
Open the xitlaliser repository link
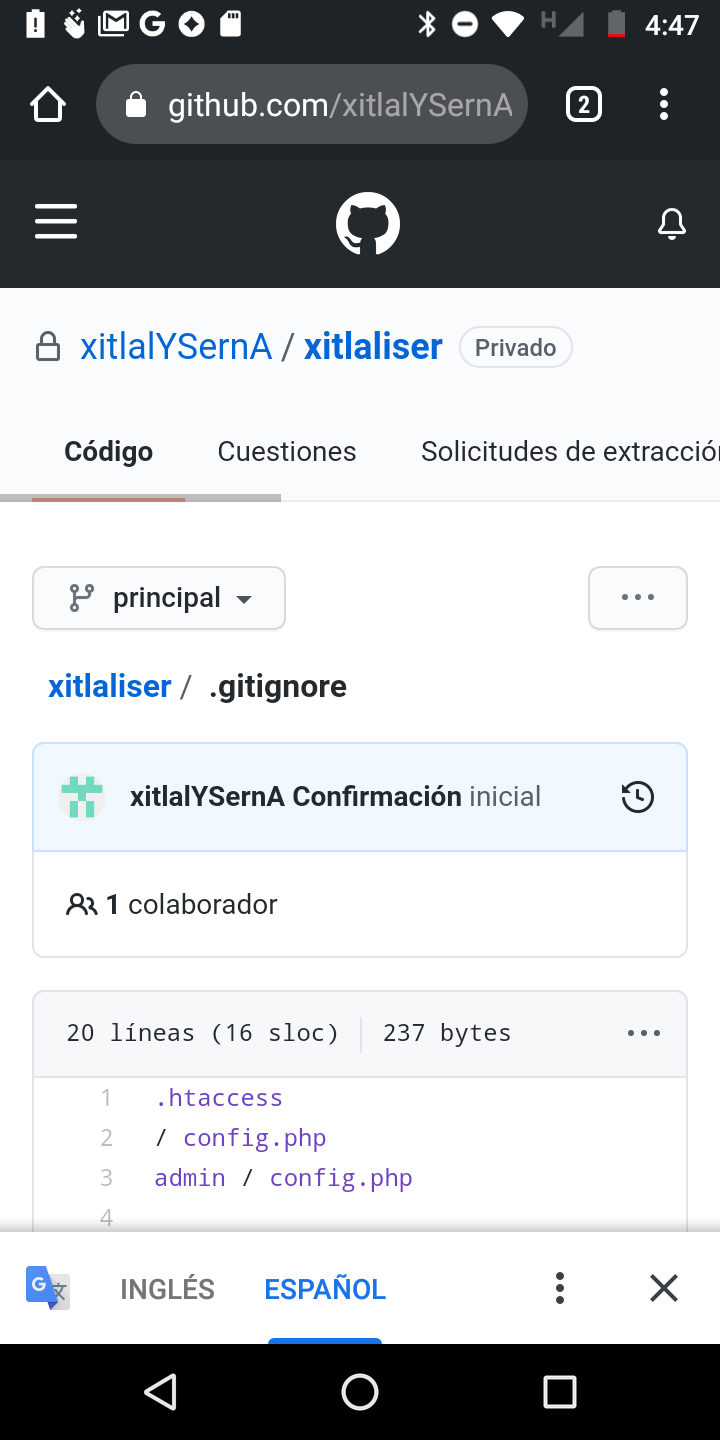372,347
